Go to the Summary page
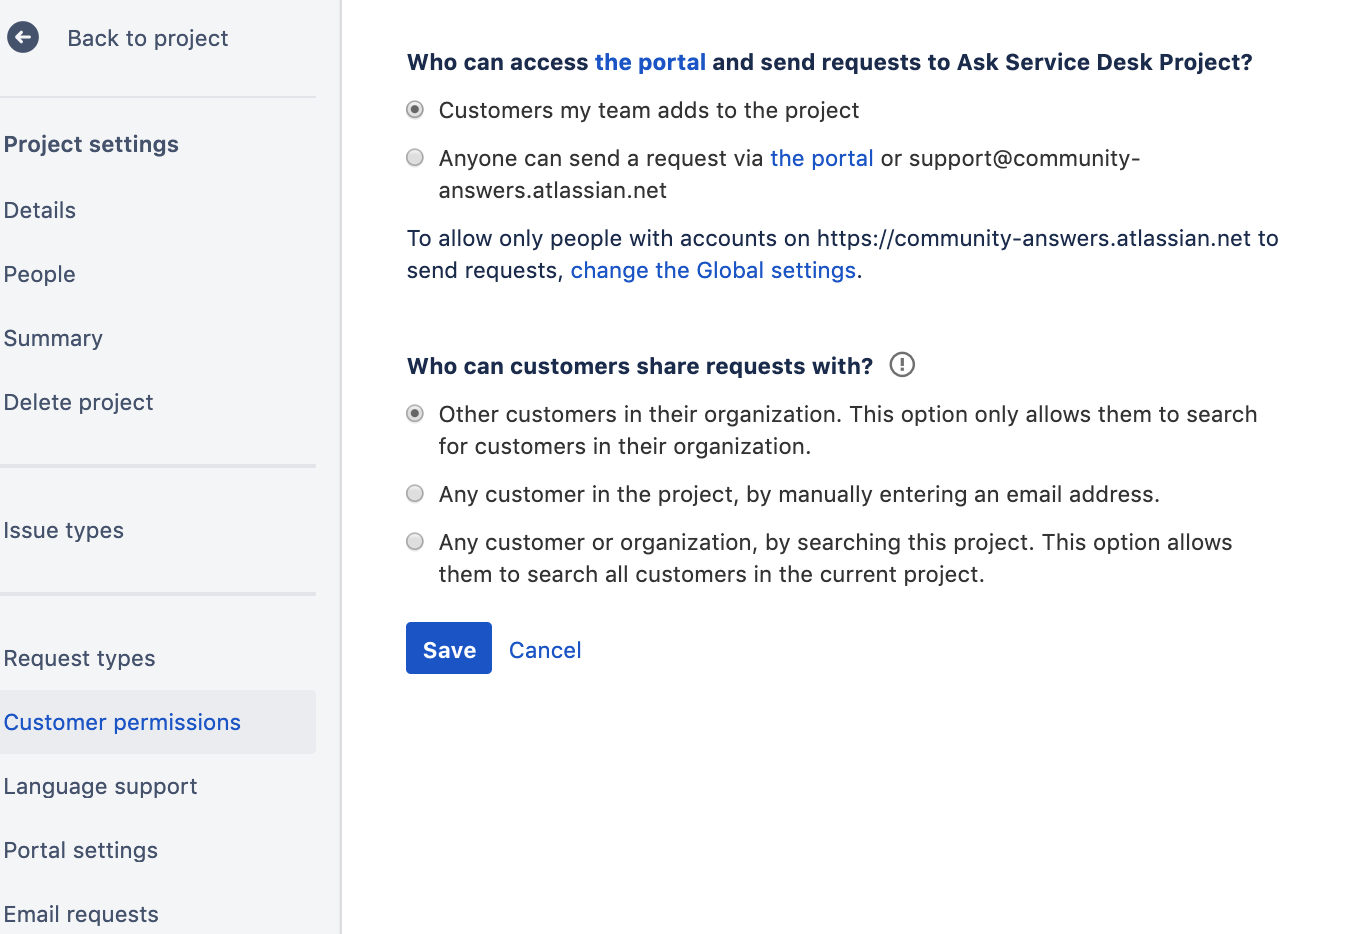Image resolution: width=1346 pixels, height=934 pixels. tap(53, 338)
